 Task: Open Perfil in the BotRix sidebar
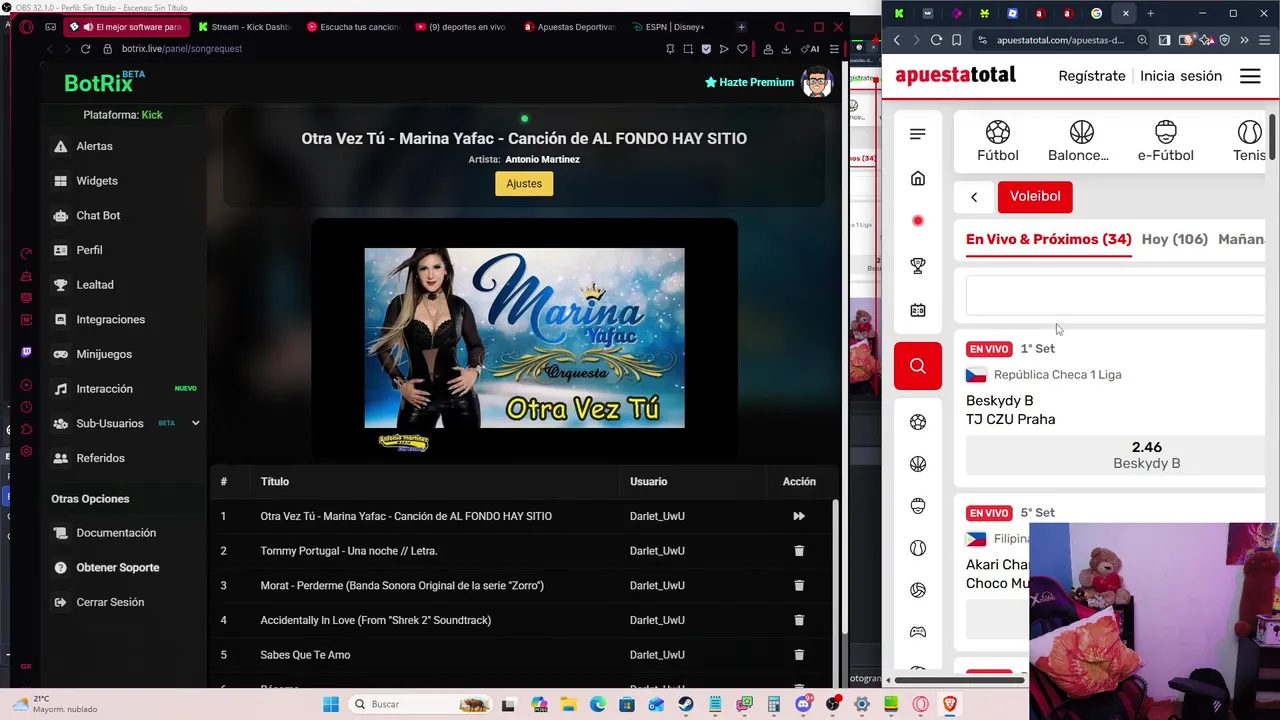pyautogui.click(x=89, y=250)
